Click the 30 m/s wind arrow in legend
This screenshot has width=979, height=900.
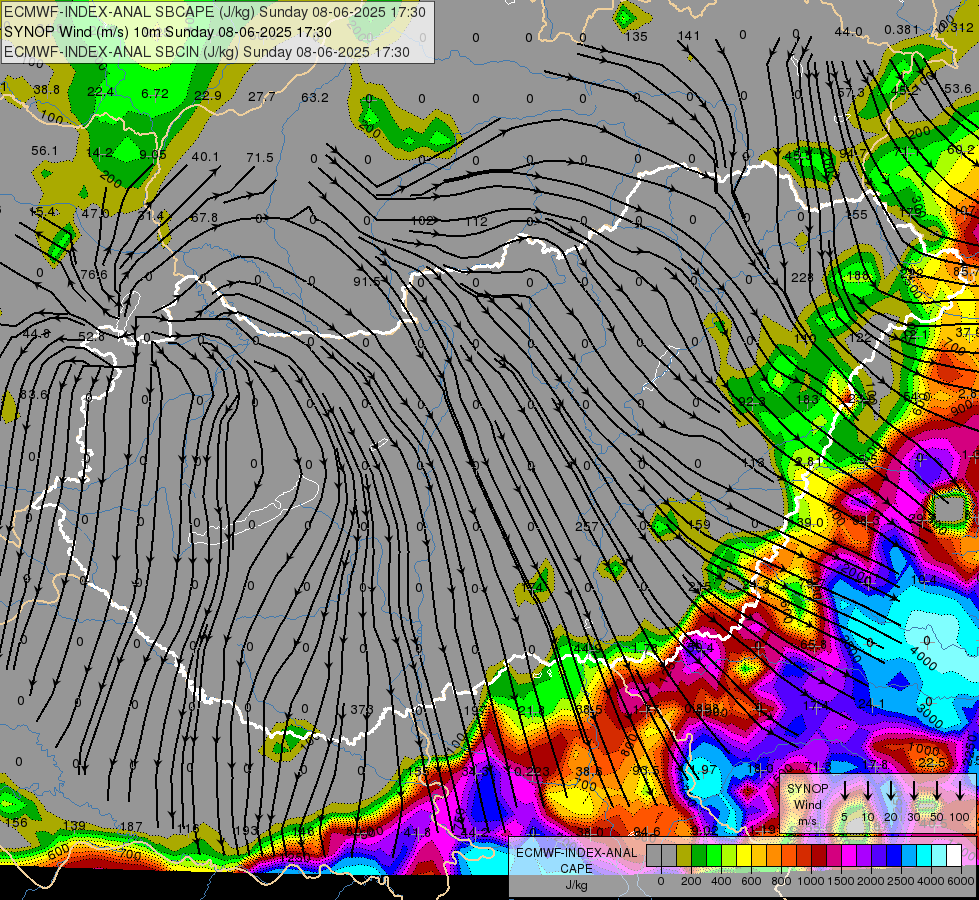pyautogui.click(x=914, y=792)
